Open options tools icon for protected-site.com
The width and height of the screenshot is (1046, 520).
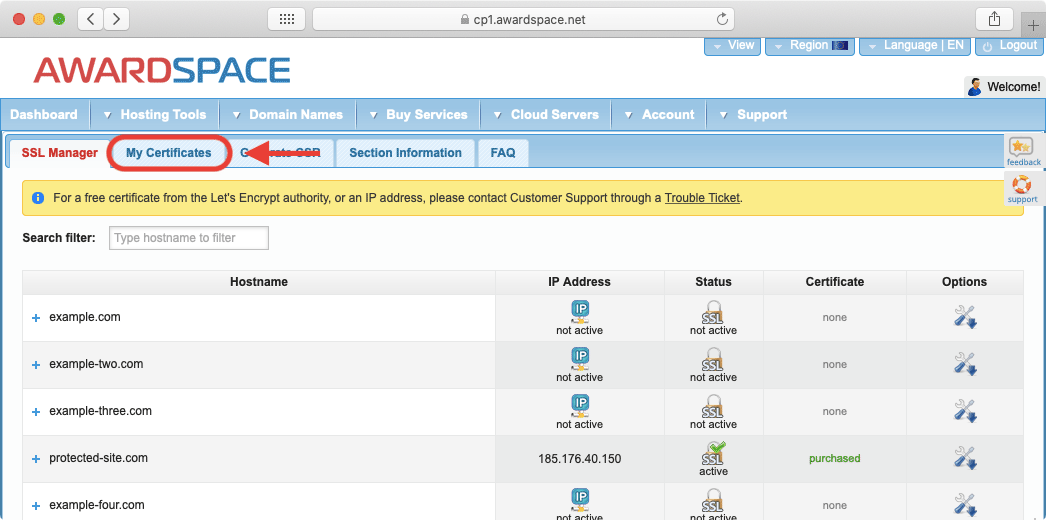pos(964,458)
